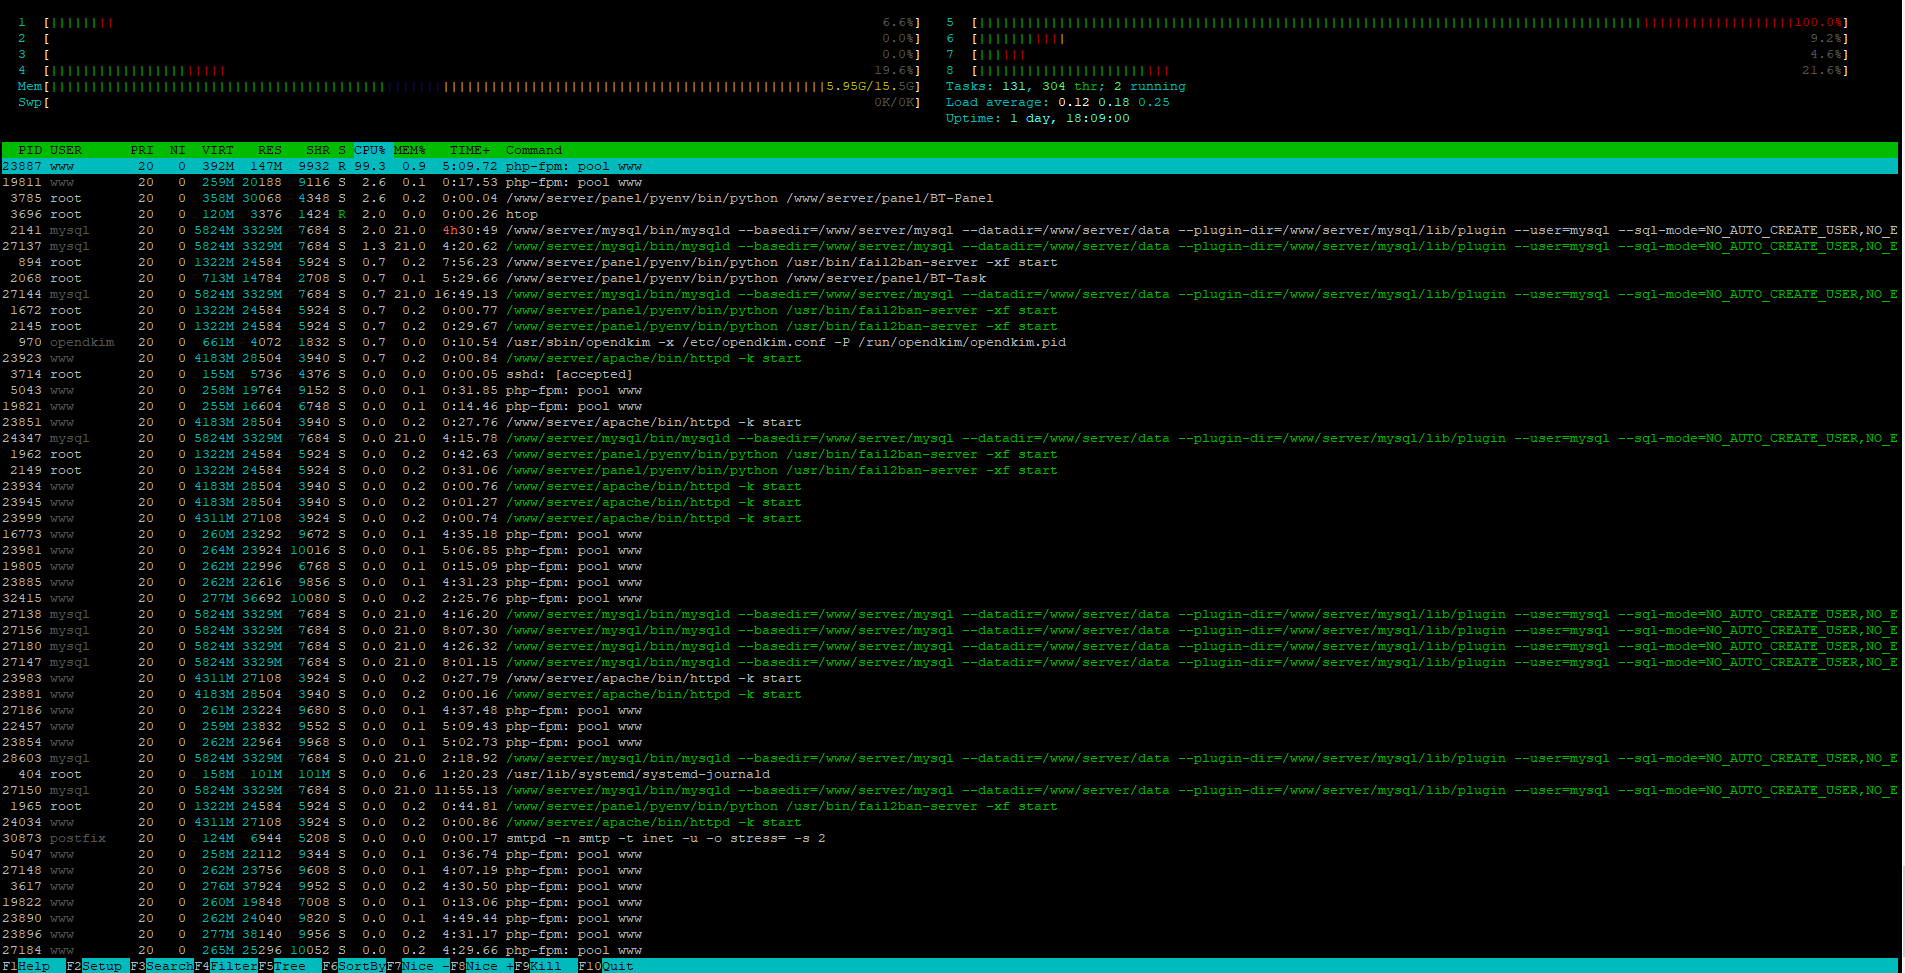The width and height of the screenshot is (1905, 973).
Task: Sort by the MEM% column header
Action: click(x=409, y=150)
